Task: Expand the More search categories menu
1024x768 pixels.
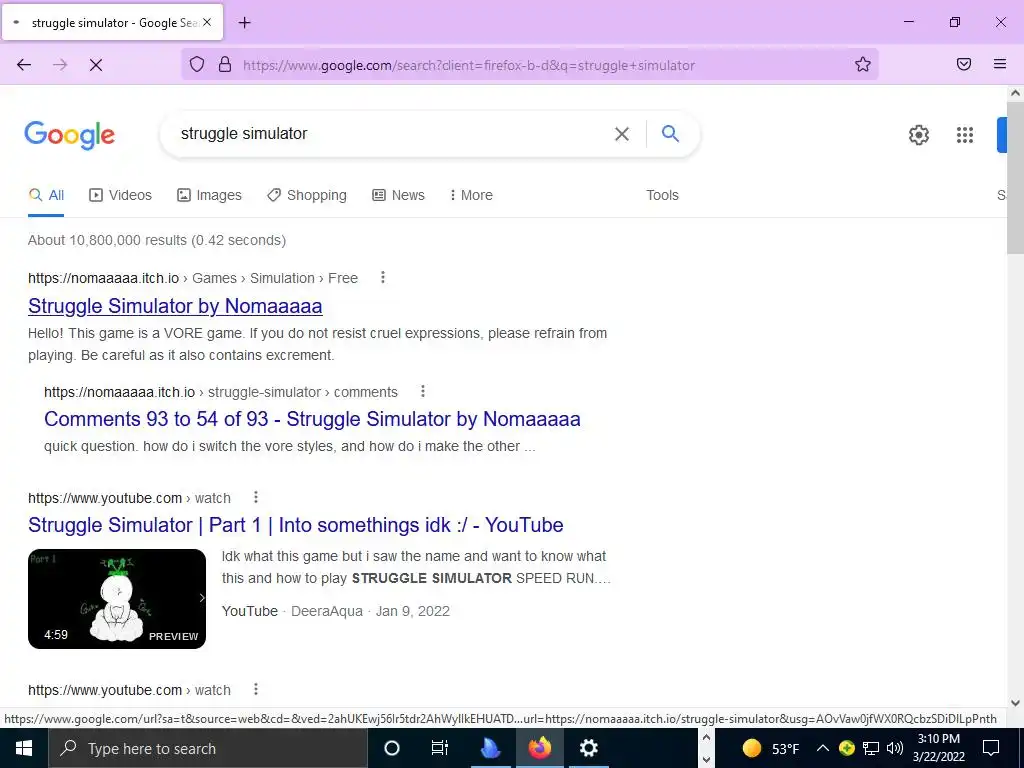Action: (x=471, y=195)
